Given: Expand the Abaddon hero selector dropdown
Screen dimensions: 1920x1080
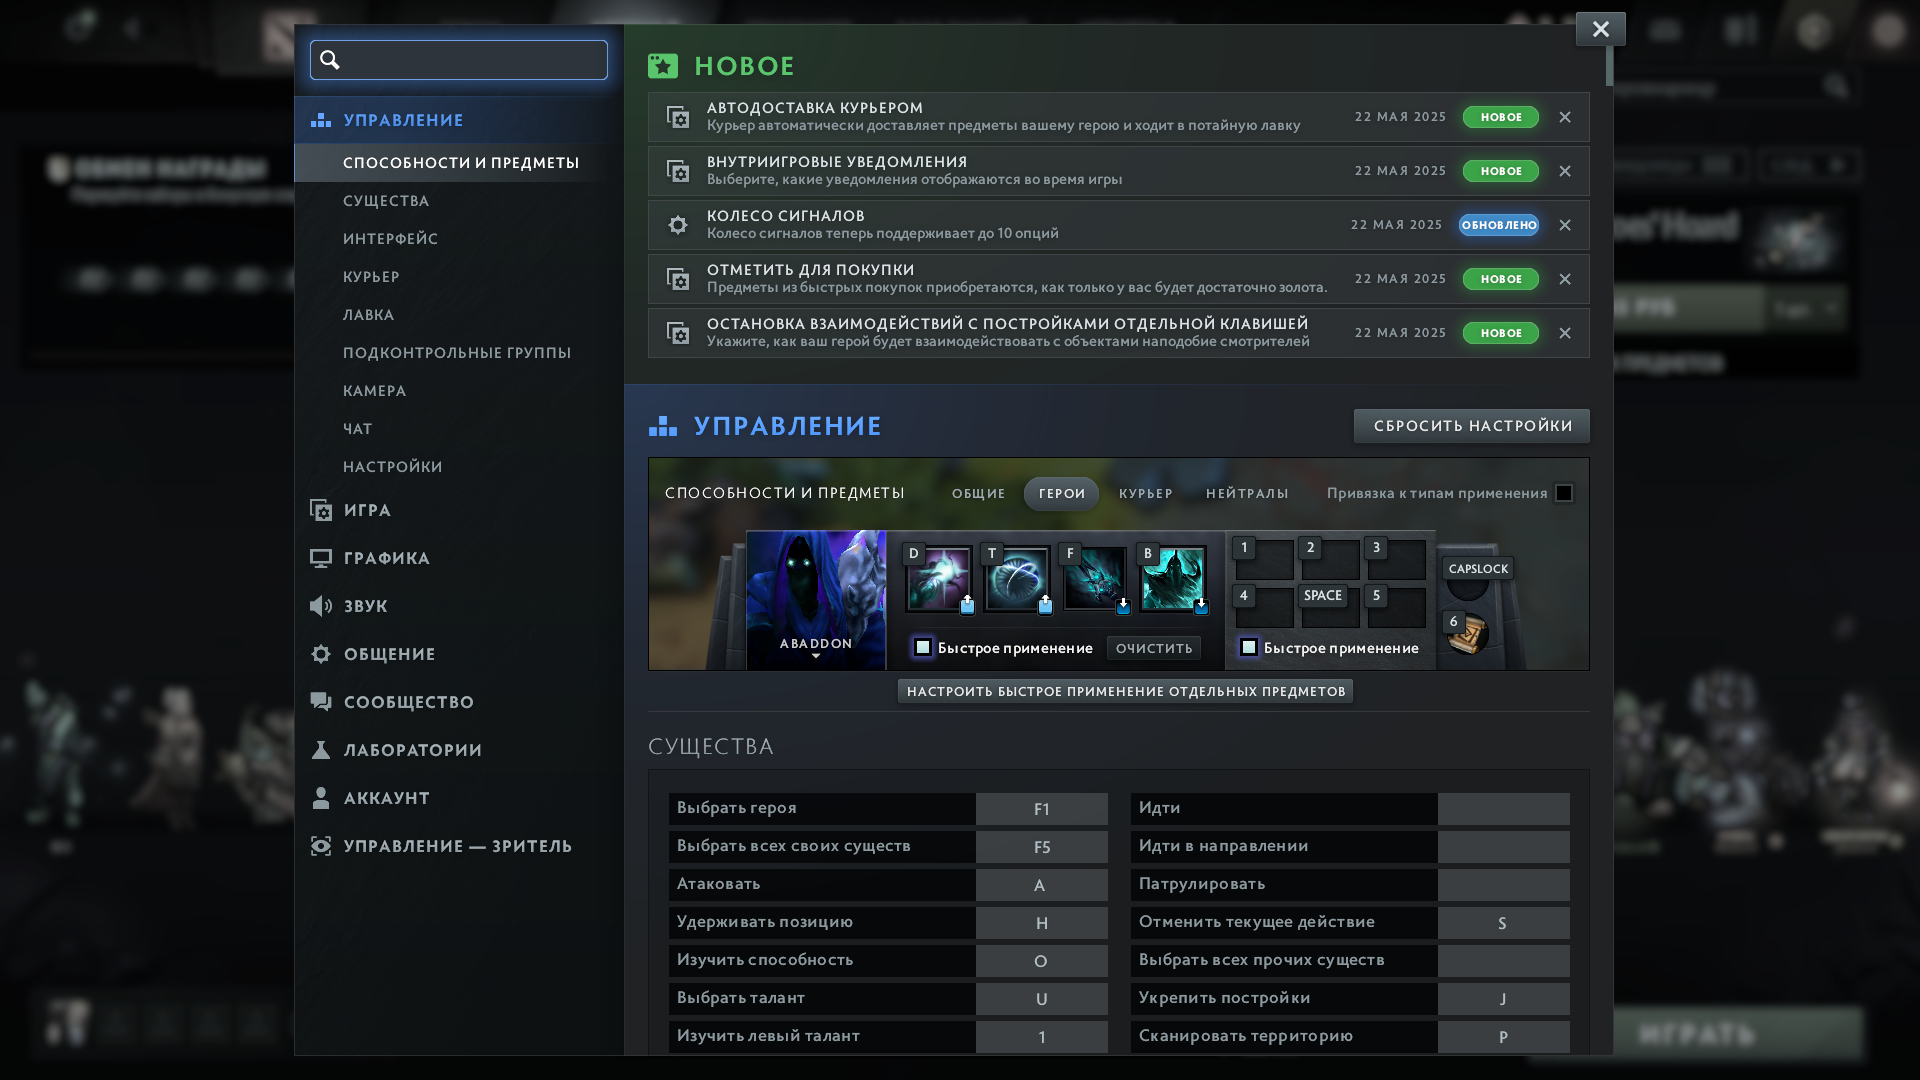Looking at the screenshot, I should pyautogui.click(x=816, y=655).
